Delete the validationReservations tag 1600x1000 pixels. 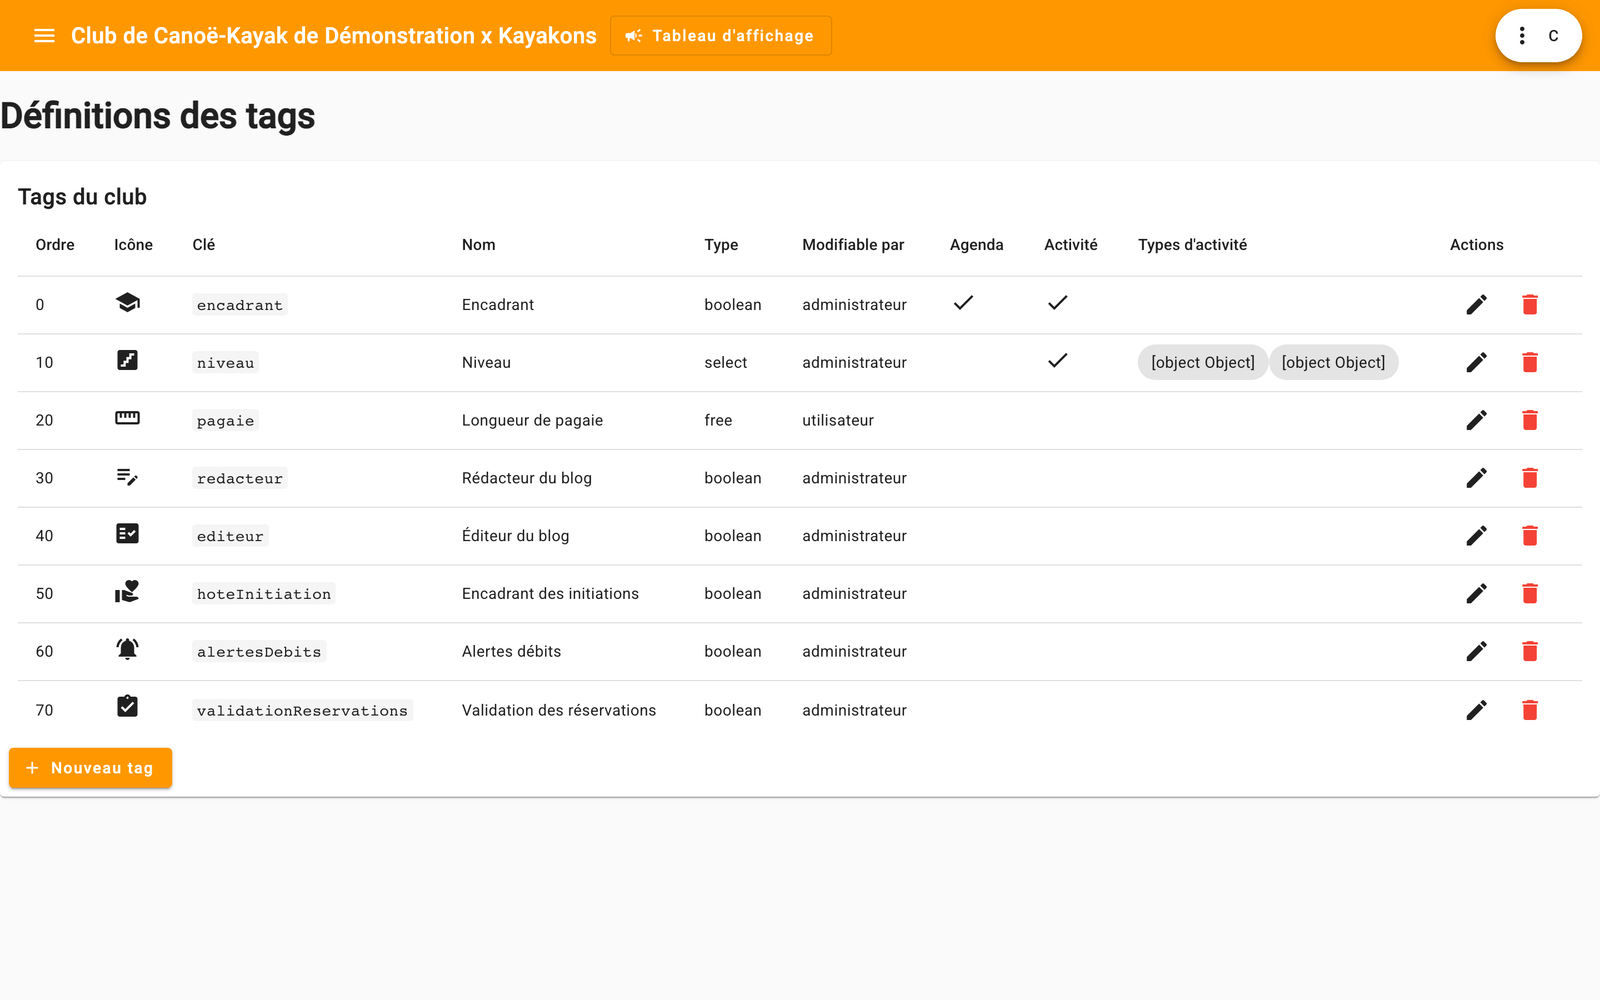pyautogui.click(x=1530, y=710)
